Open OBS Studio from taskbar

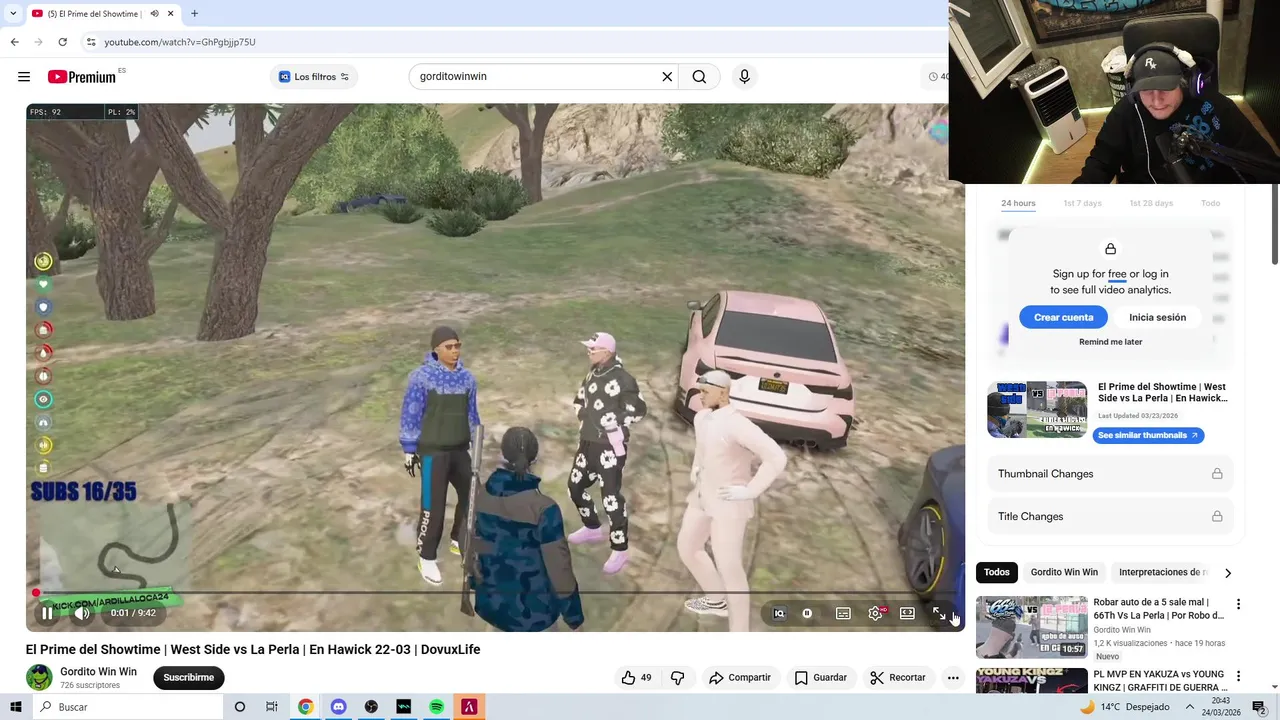tap(371, 707)
